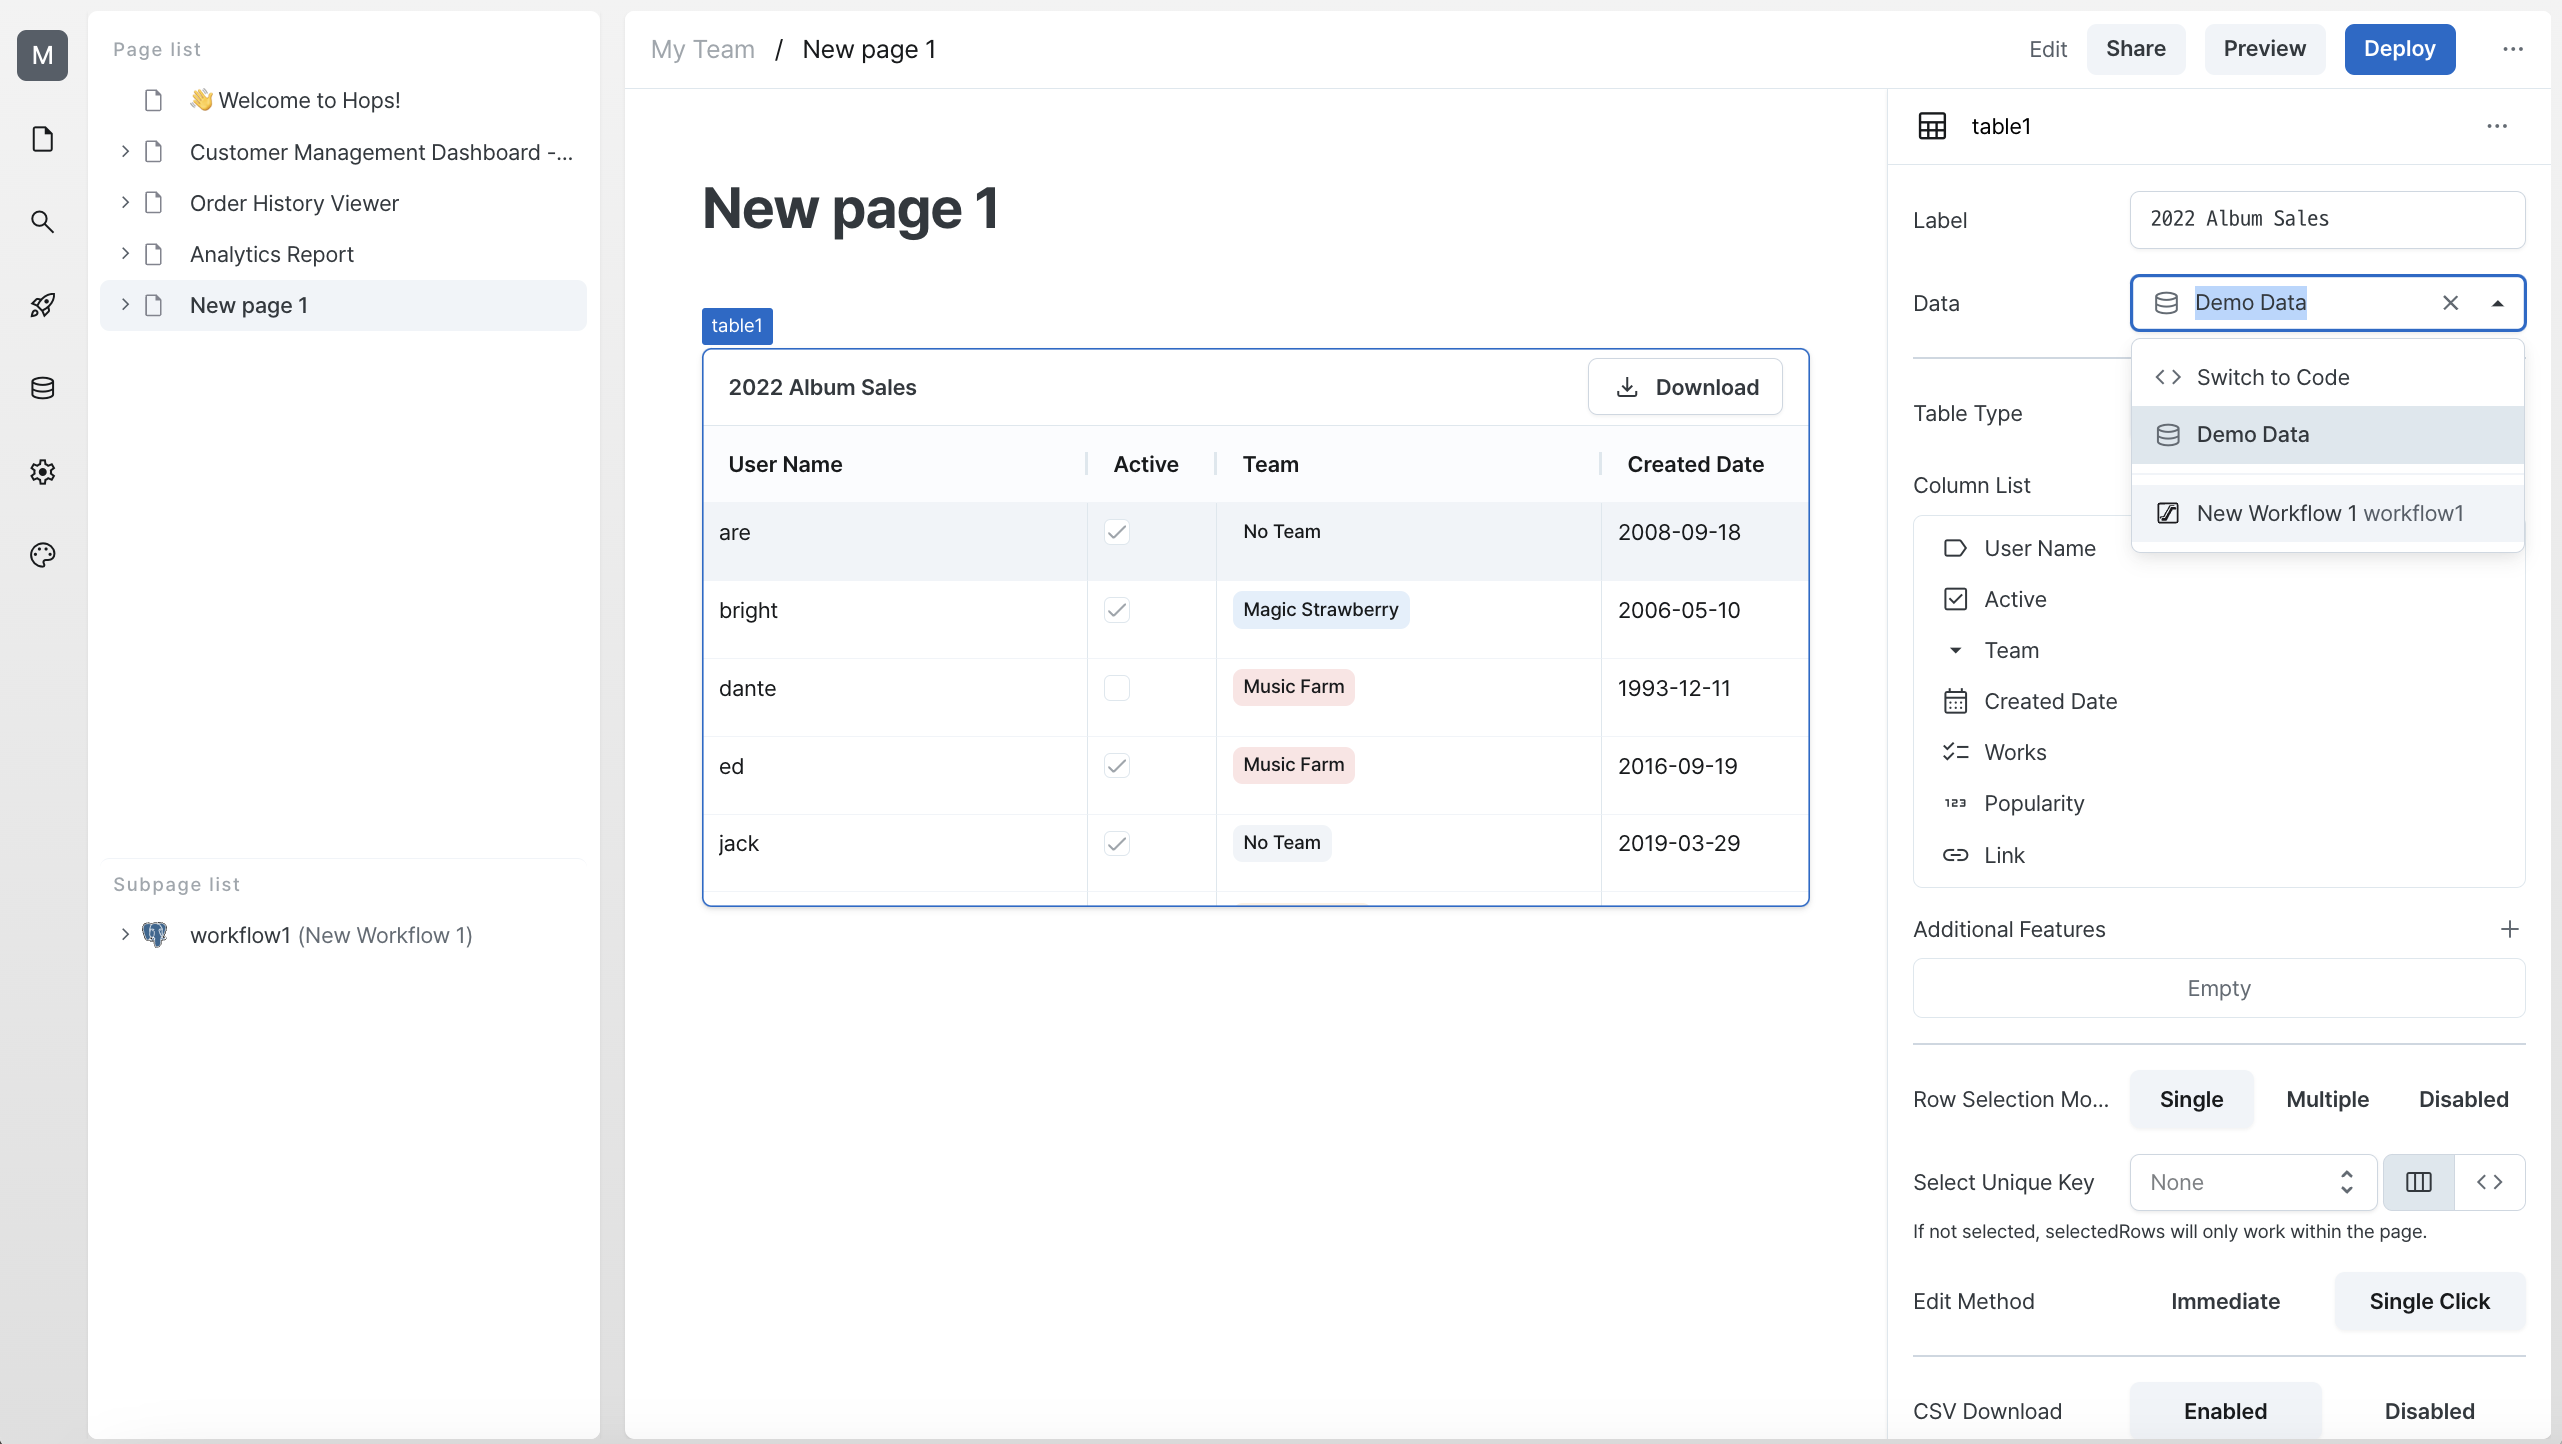Click the Welcome to Hops page icon
Viewport: 2562px width, 1444px height.
[153, 100]
